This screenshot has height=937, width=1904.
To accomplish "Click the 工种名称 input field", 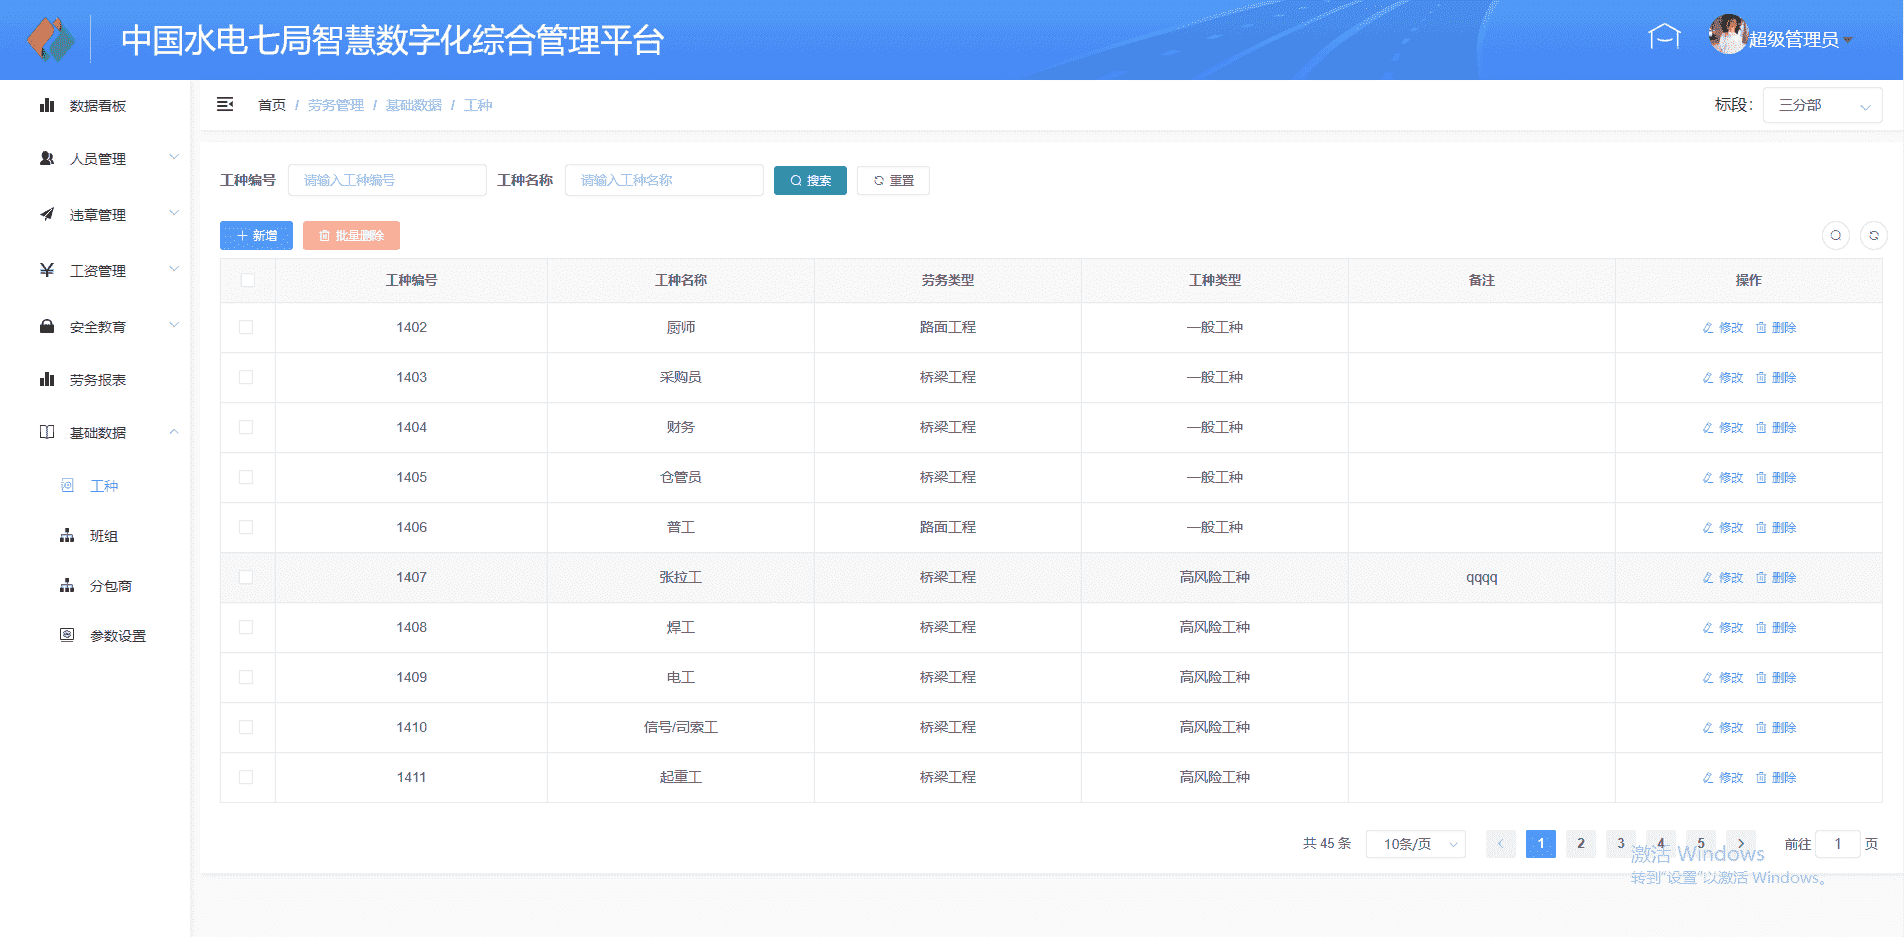I will [x=664, y=180].
